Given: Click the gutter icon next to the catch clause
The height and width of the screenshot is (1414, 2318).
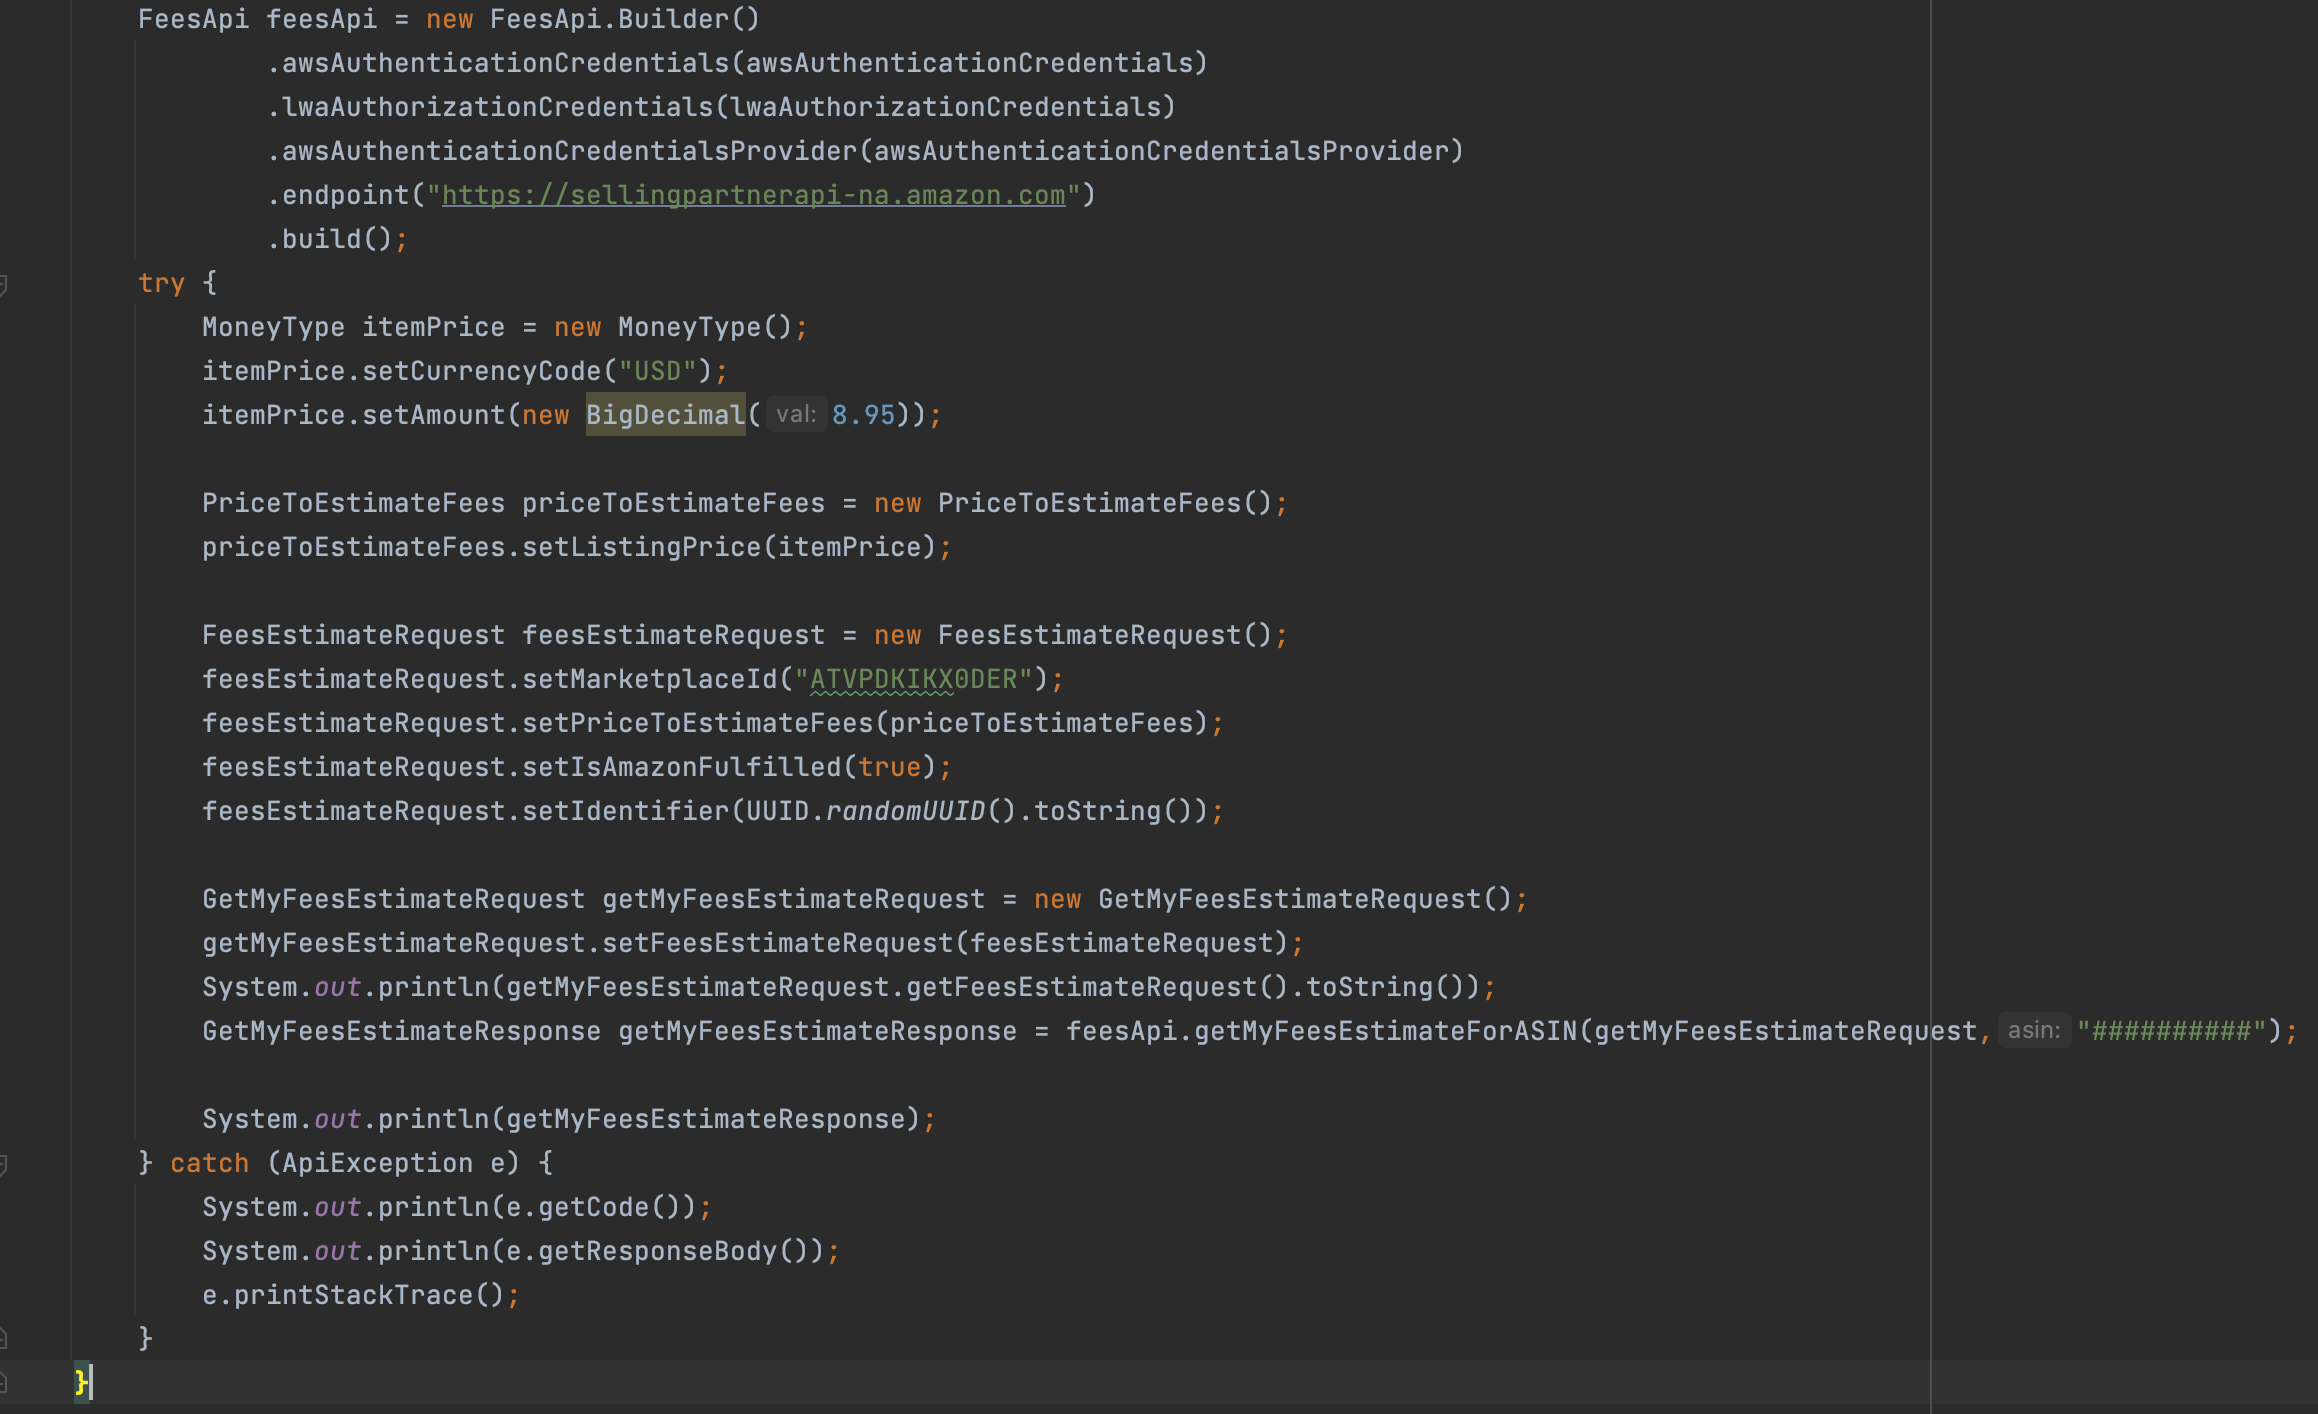Looking at the screenshot, I should click(x=5, y=1163).
